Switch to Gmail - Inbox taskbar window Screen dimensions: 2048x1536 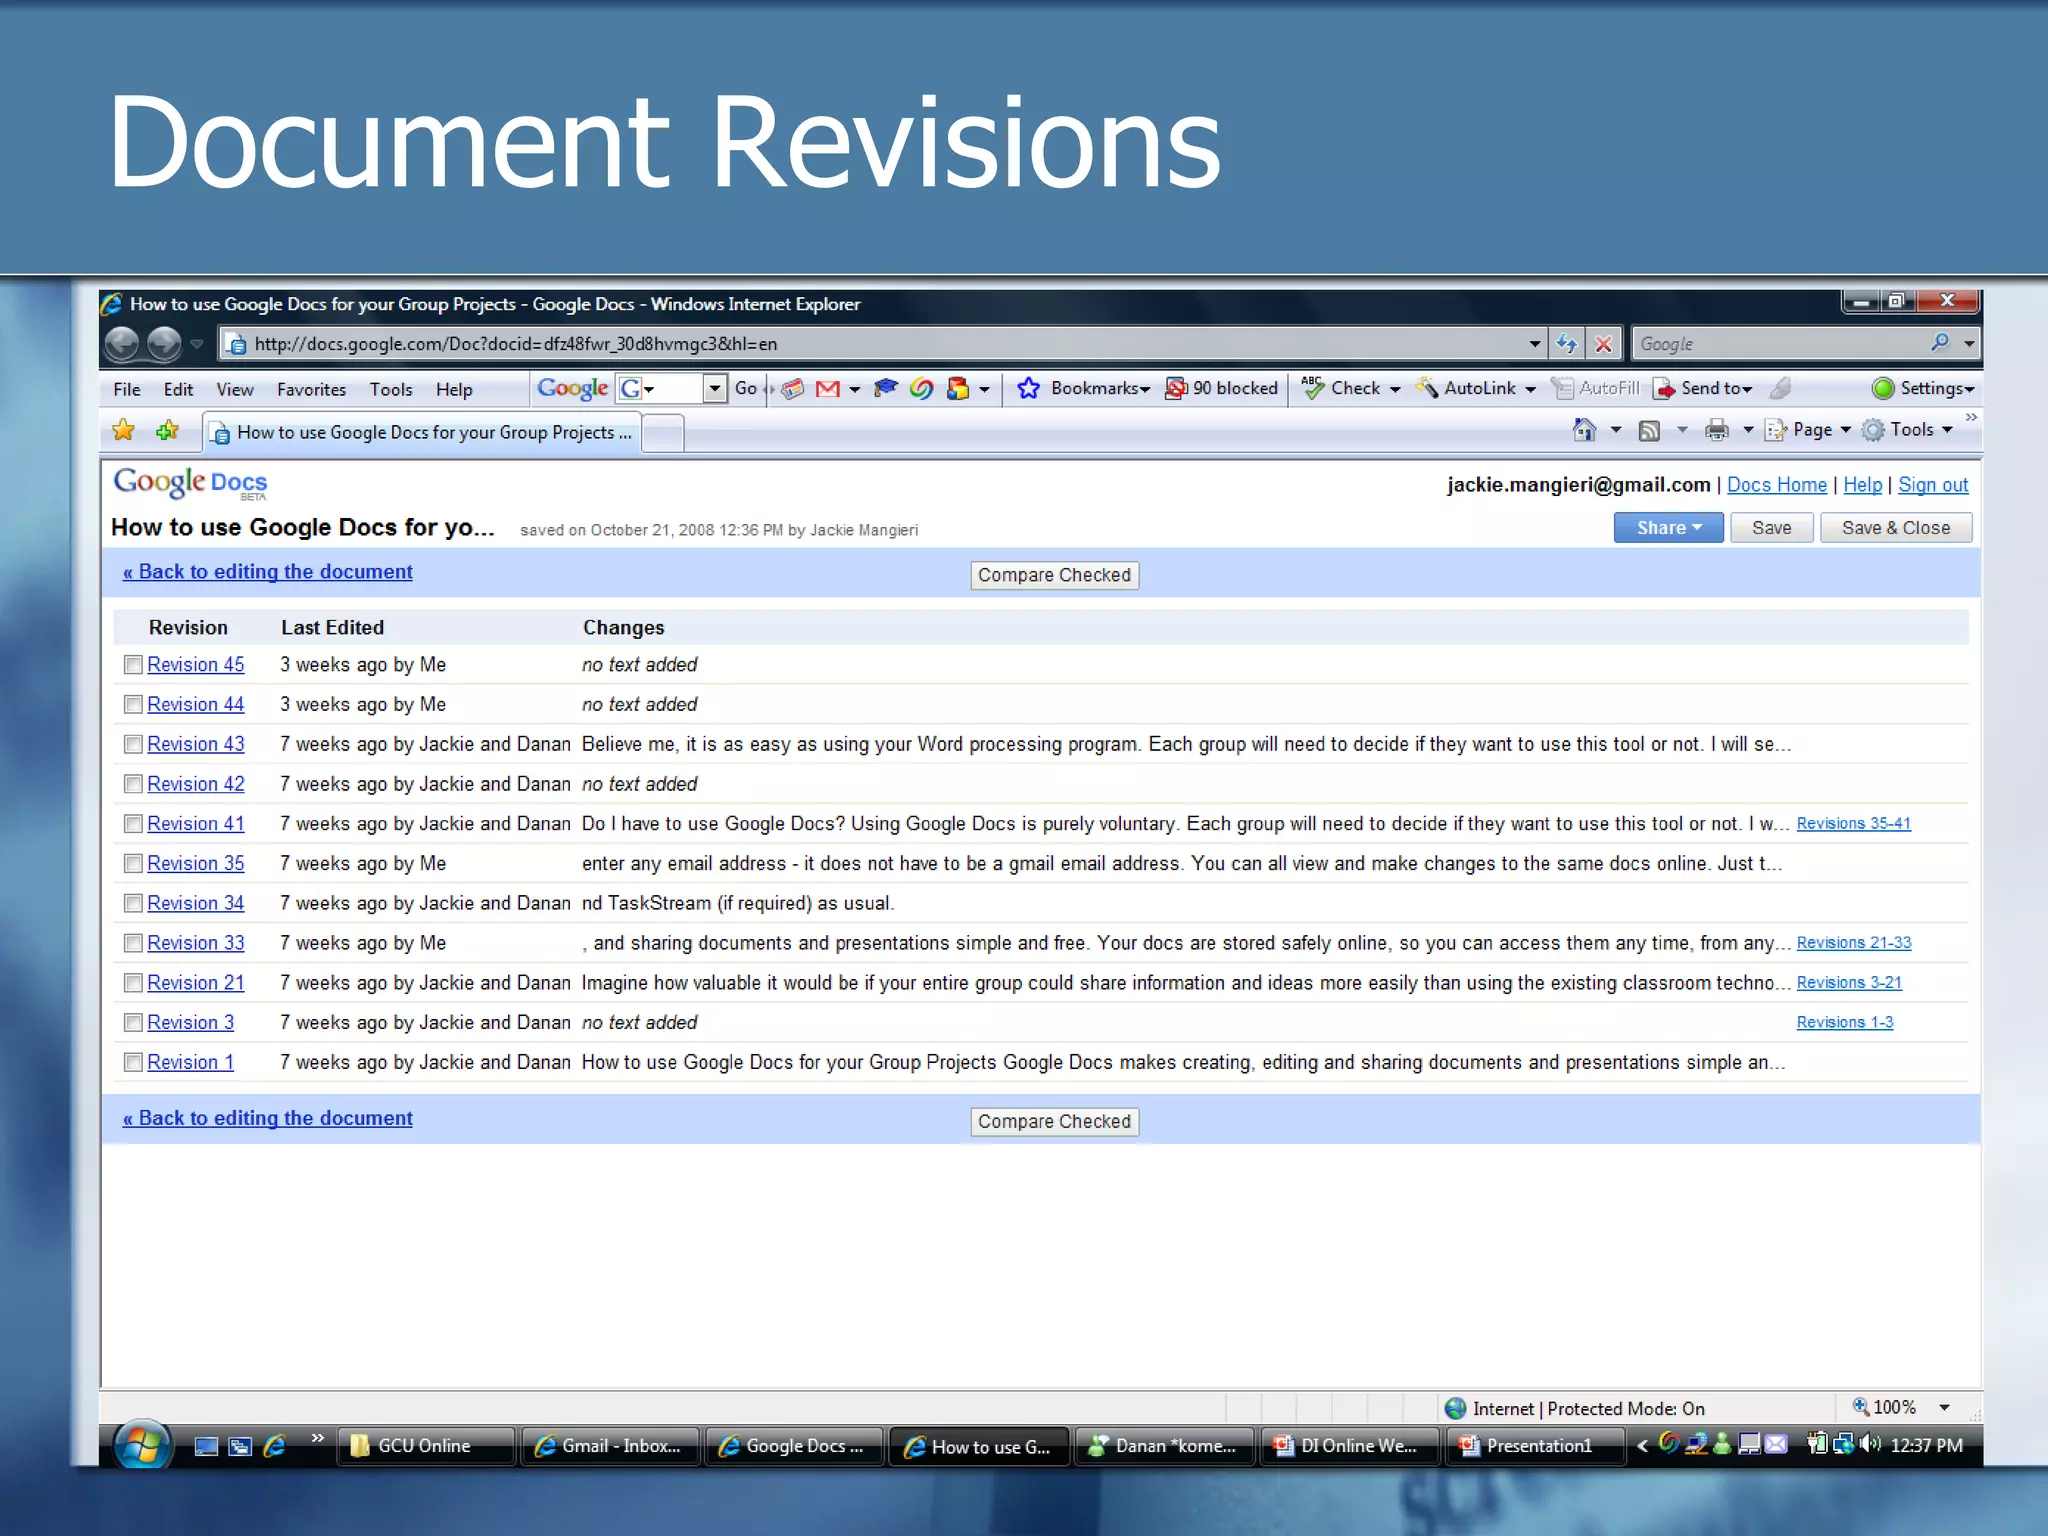coord(610,1446)
